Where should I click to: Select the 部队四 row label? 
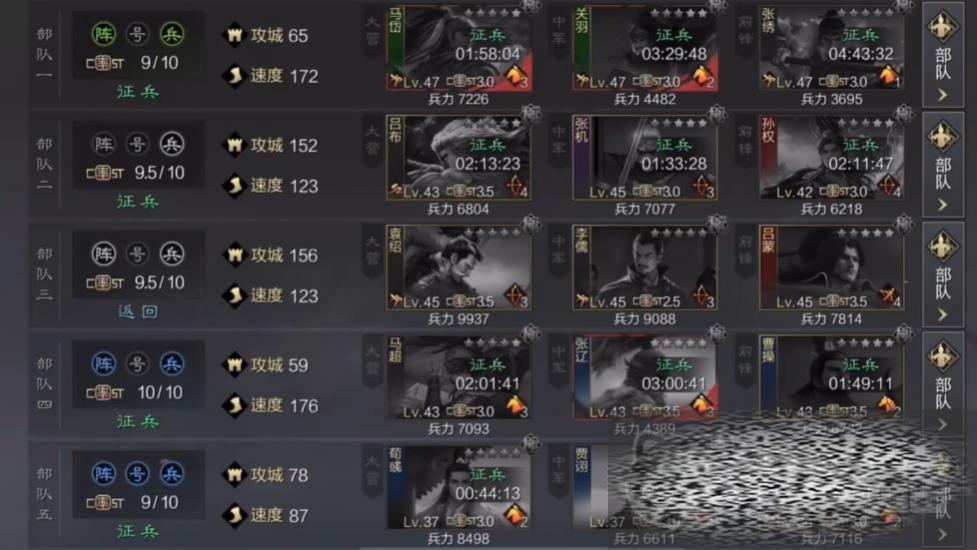44,384
